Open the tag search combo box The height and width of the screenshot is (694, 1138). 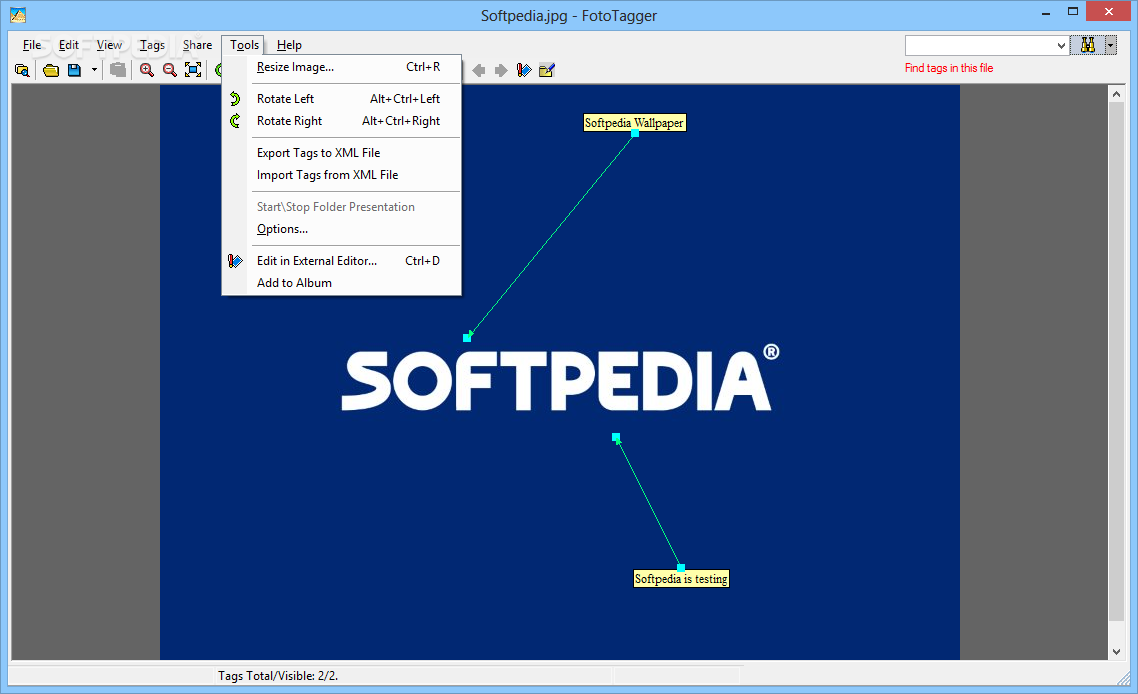[x=987, y=45]
